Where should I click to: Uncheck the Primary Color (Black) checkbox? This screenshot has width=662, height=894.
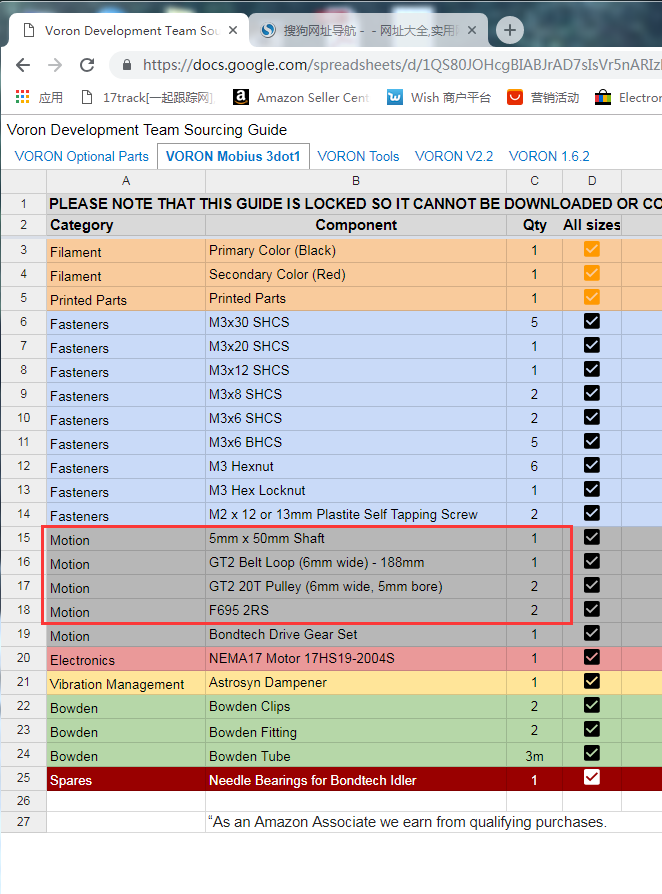[x=591, y=249]
